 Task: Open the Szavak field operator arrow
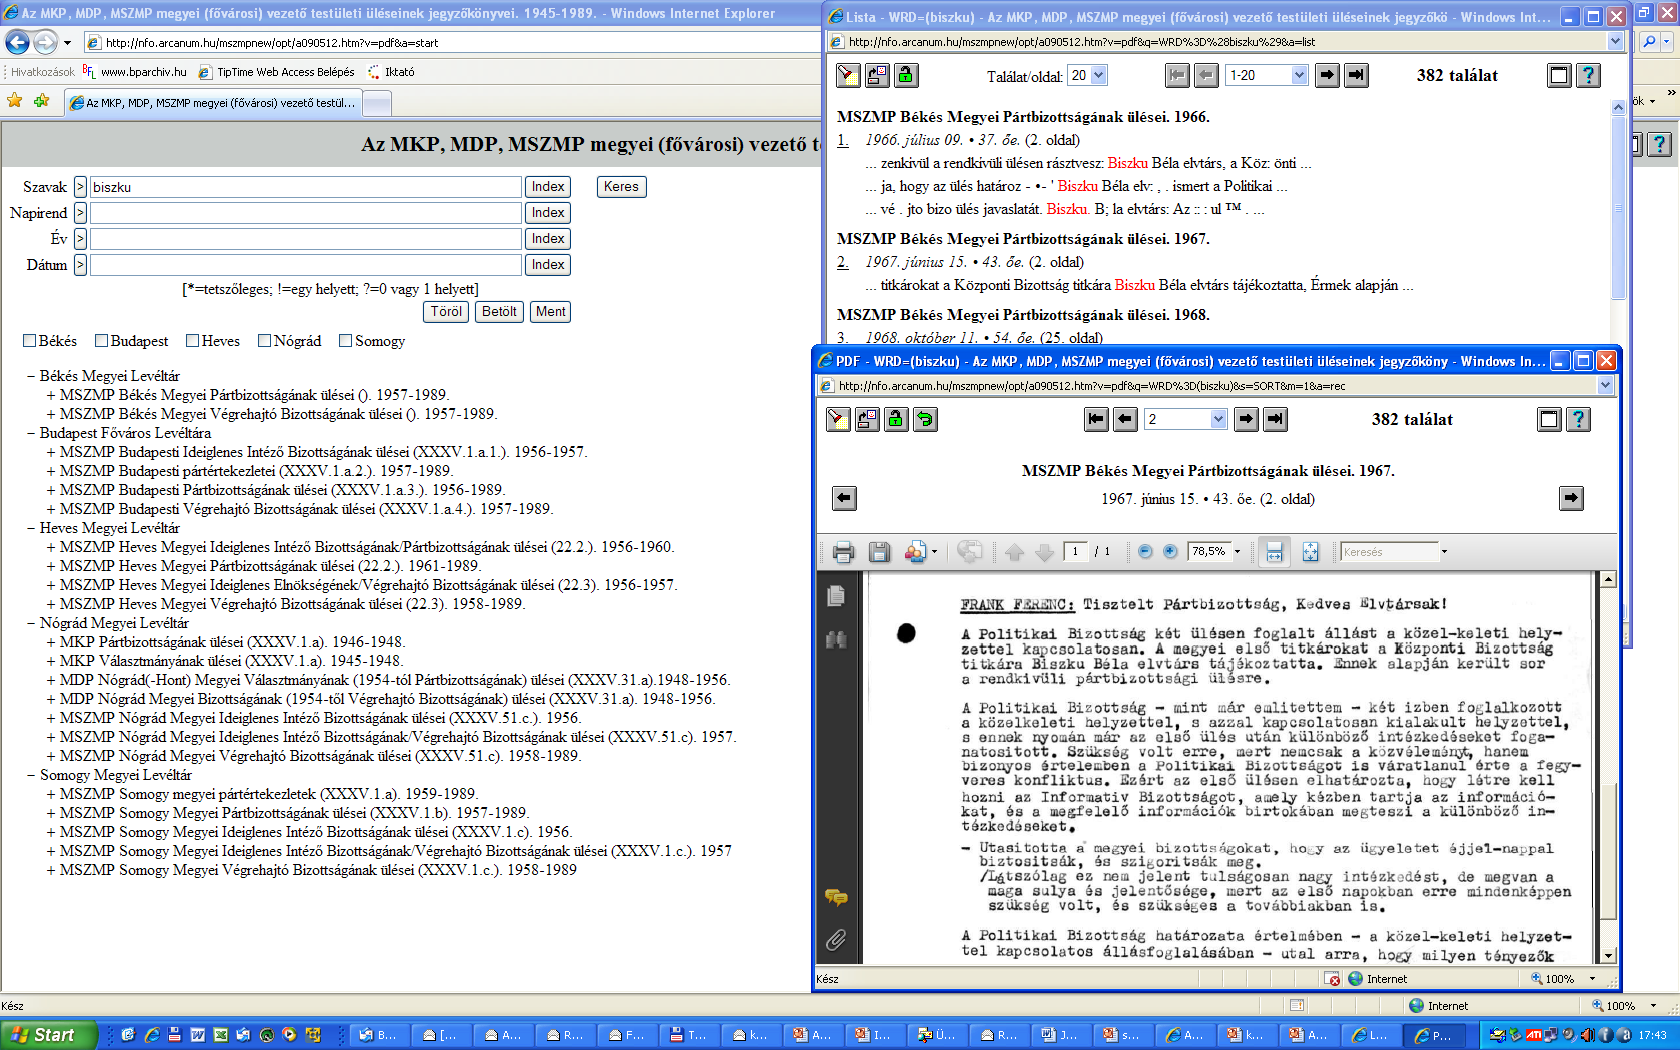[80, 187]
